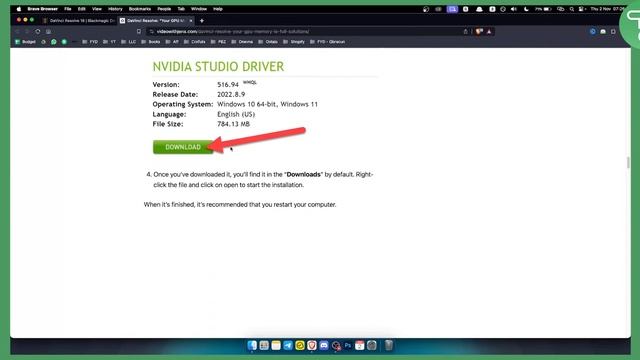
Task: Open Notes from the dock
Action: click(x=276, y=345)
